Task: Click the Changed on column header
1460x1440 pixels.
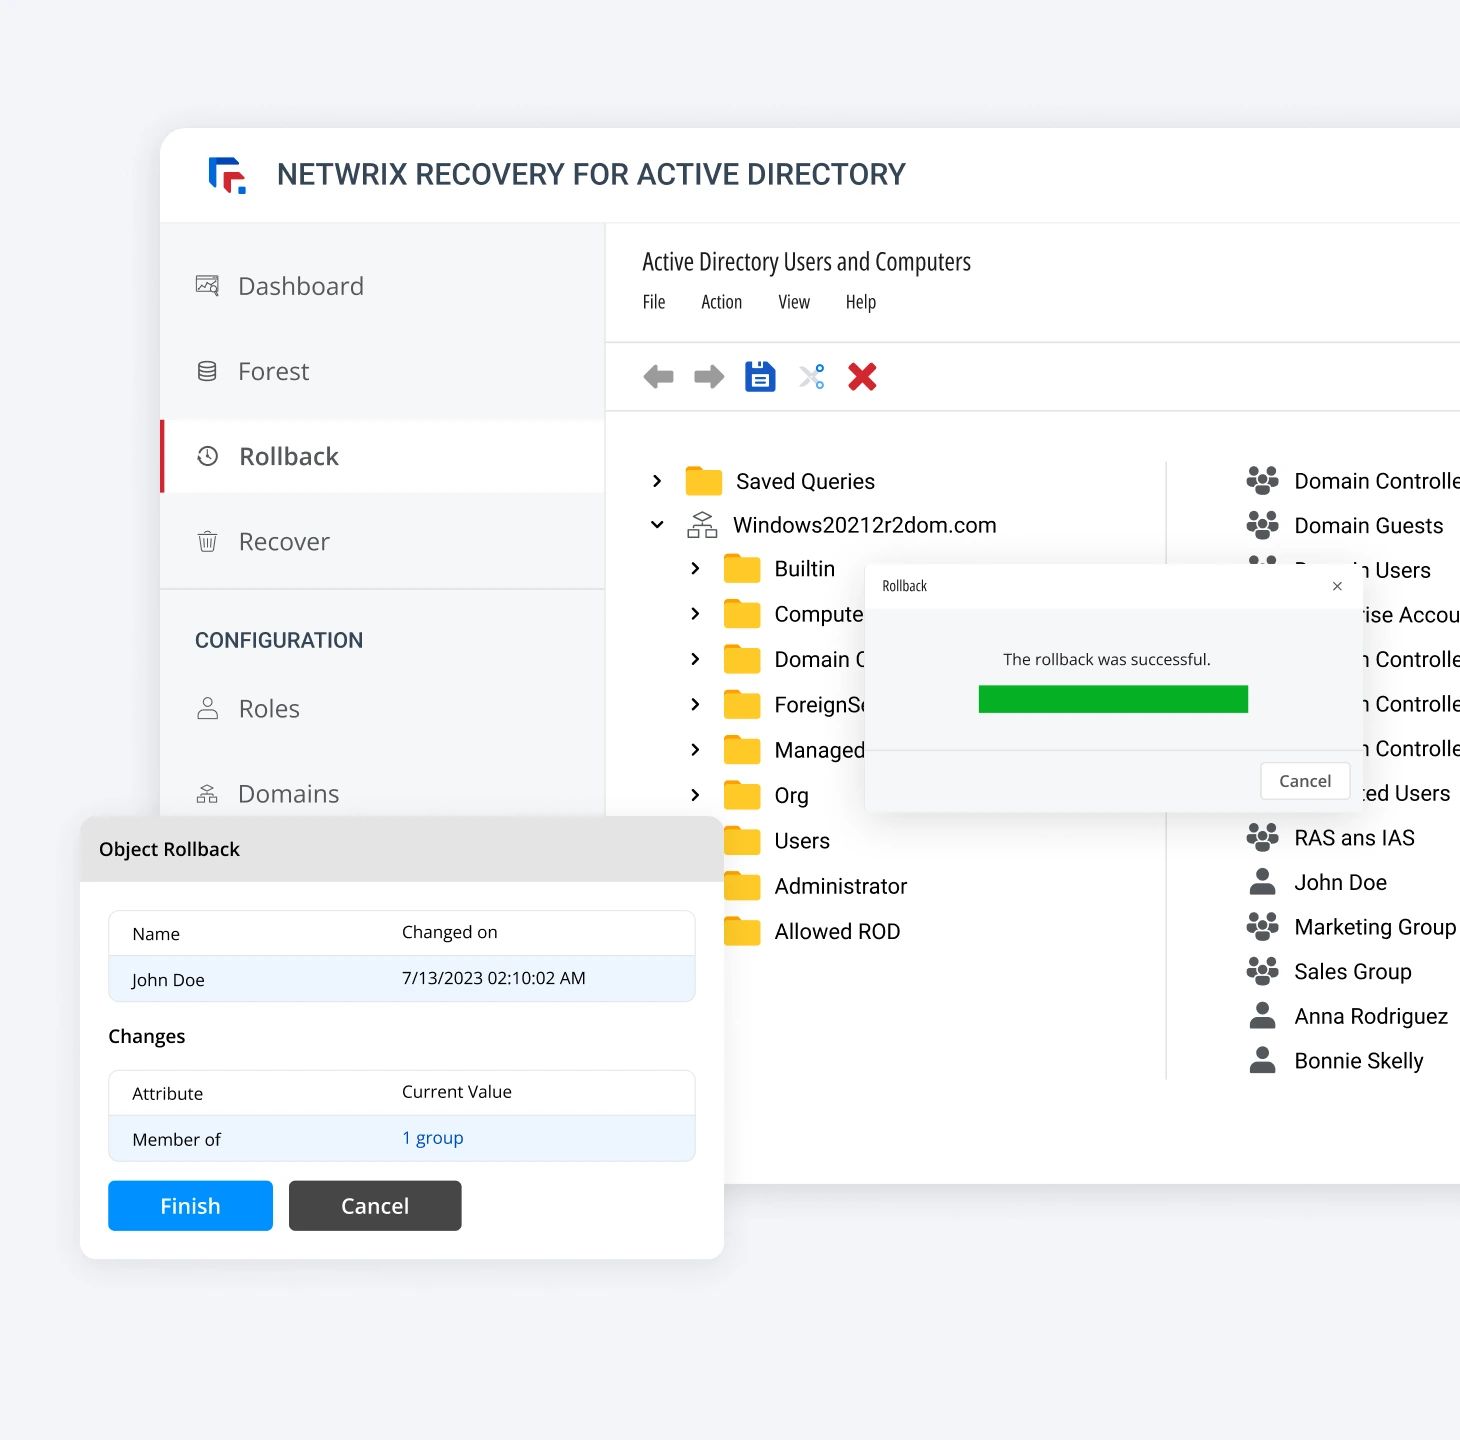Action: [x=450, y=932]
